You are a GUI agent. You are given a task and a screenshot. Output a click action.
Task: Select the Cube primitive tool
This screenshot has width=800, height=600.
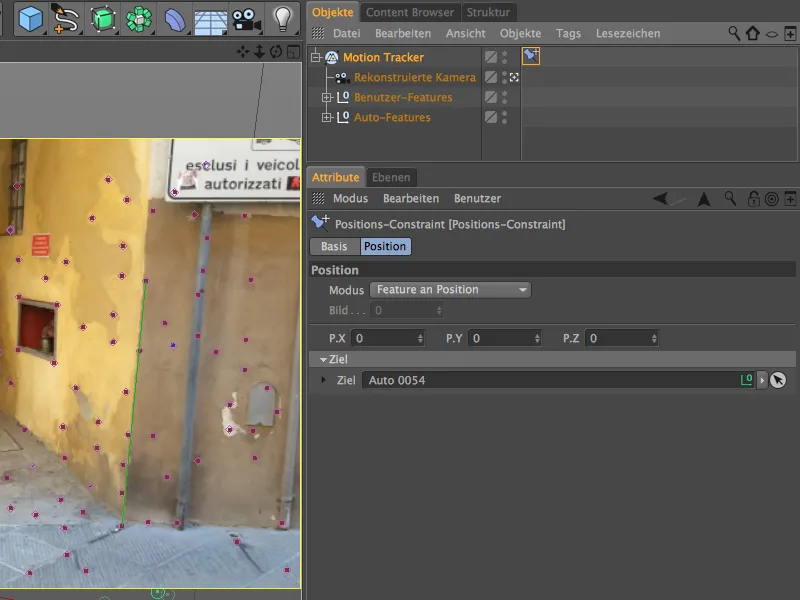point(30,18)
